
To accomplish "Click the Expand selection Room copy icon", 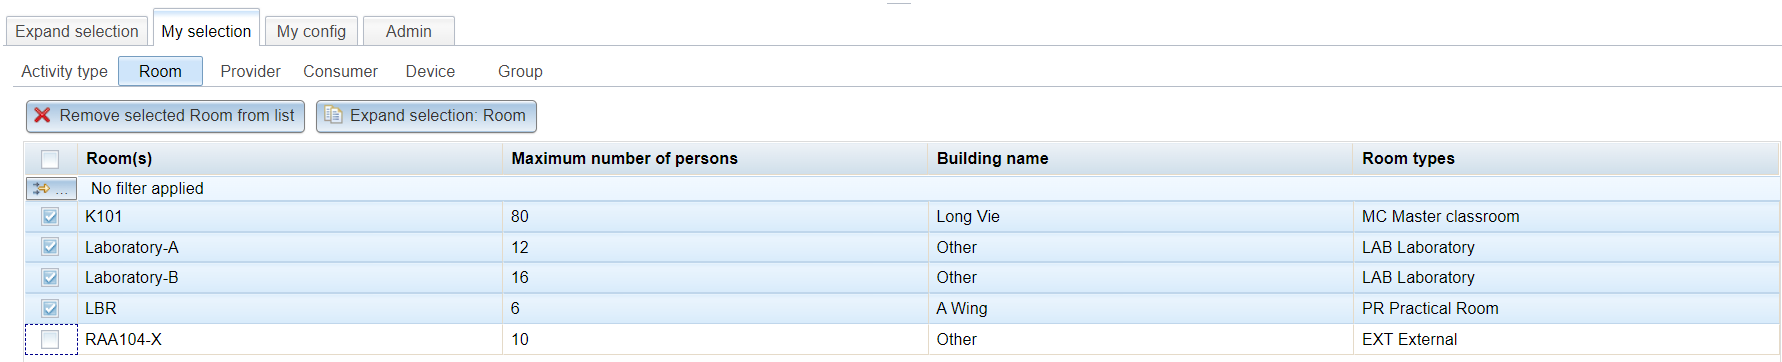I will tap(333, 115).
